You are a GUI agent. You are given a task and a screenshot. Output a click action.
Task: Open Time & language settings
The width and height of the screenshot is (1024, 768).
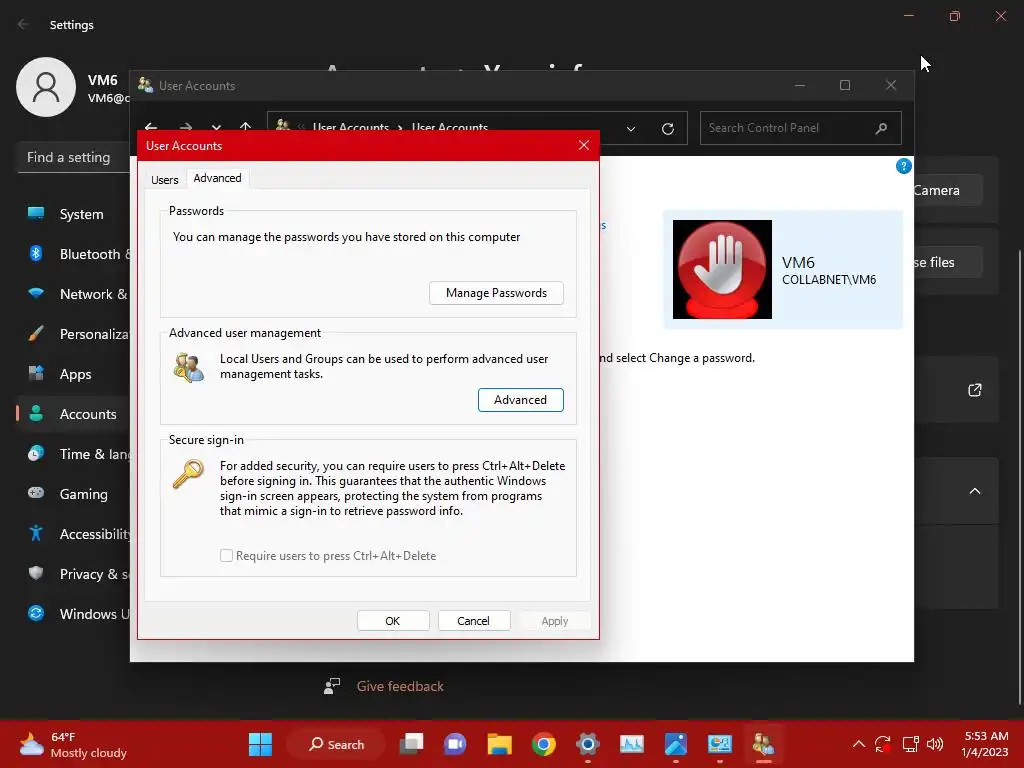(x=73, y=454)
